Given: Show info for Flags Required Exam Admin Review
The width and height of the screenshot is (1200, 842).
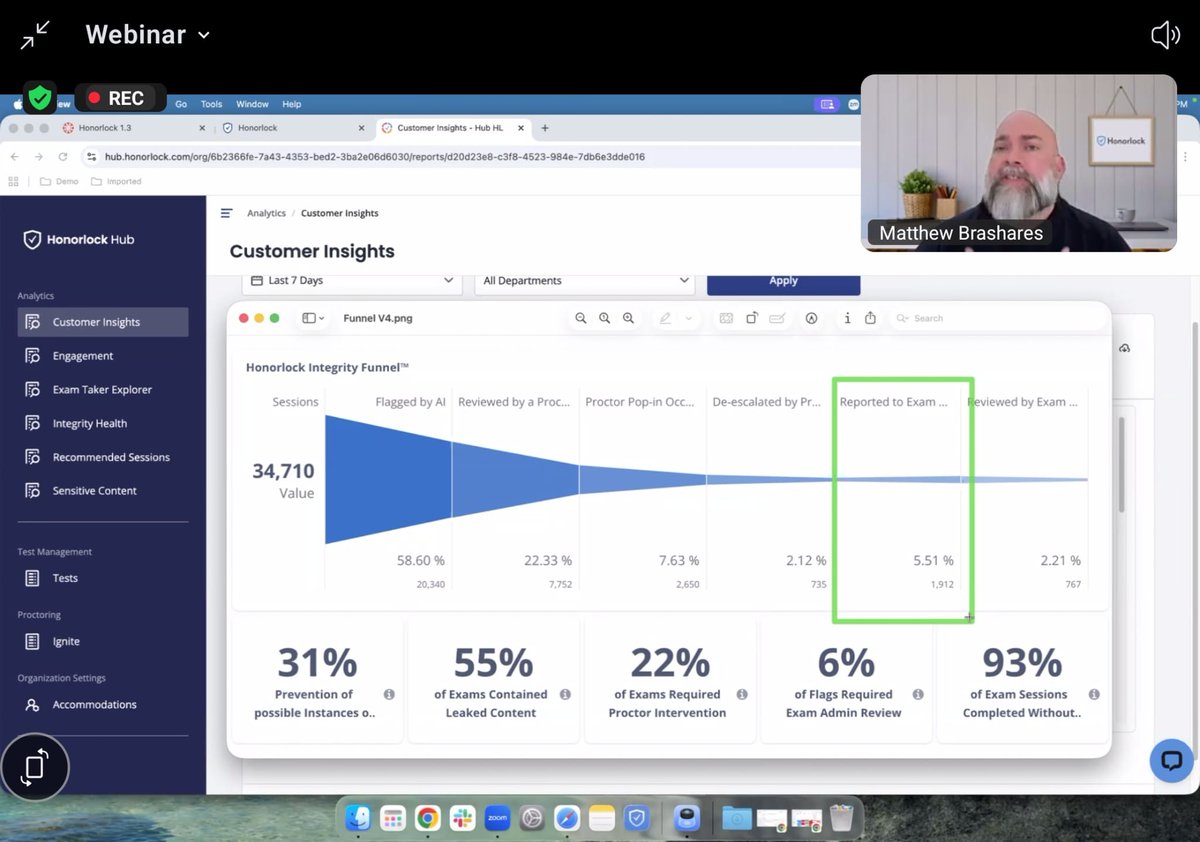Looking at the screenshot, I should pyautogui.click(x=918, y=694).
